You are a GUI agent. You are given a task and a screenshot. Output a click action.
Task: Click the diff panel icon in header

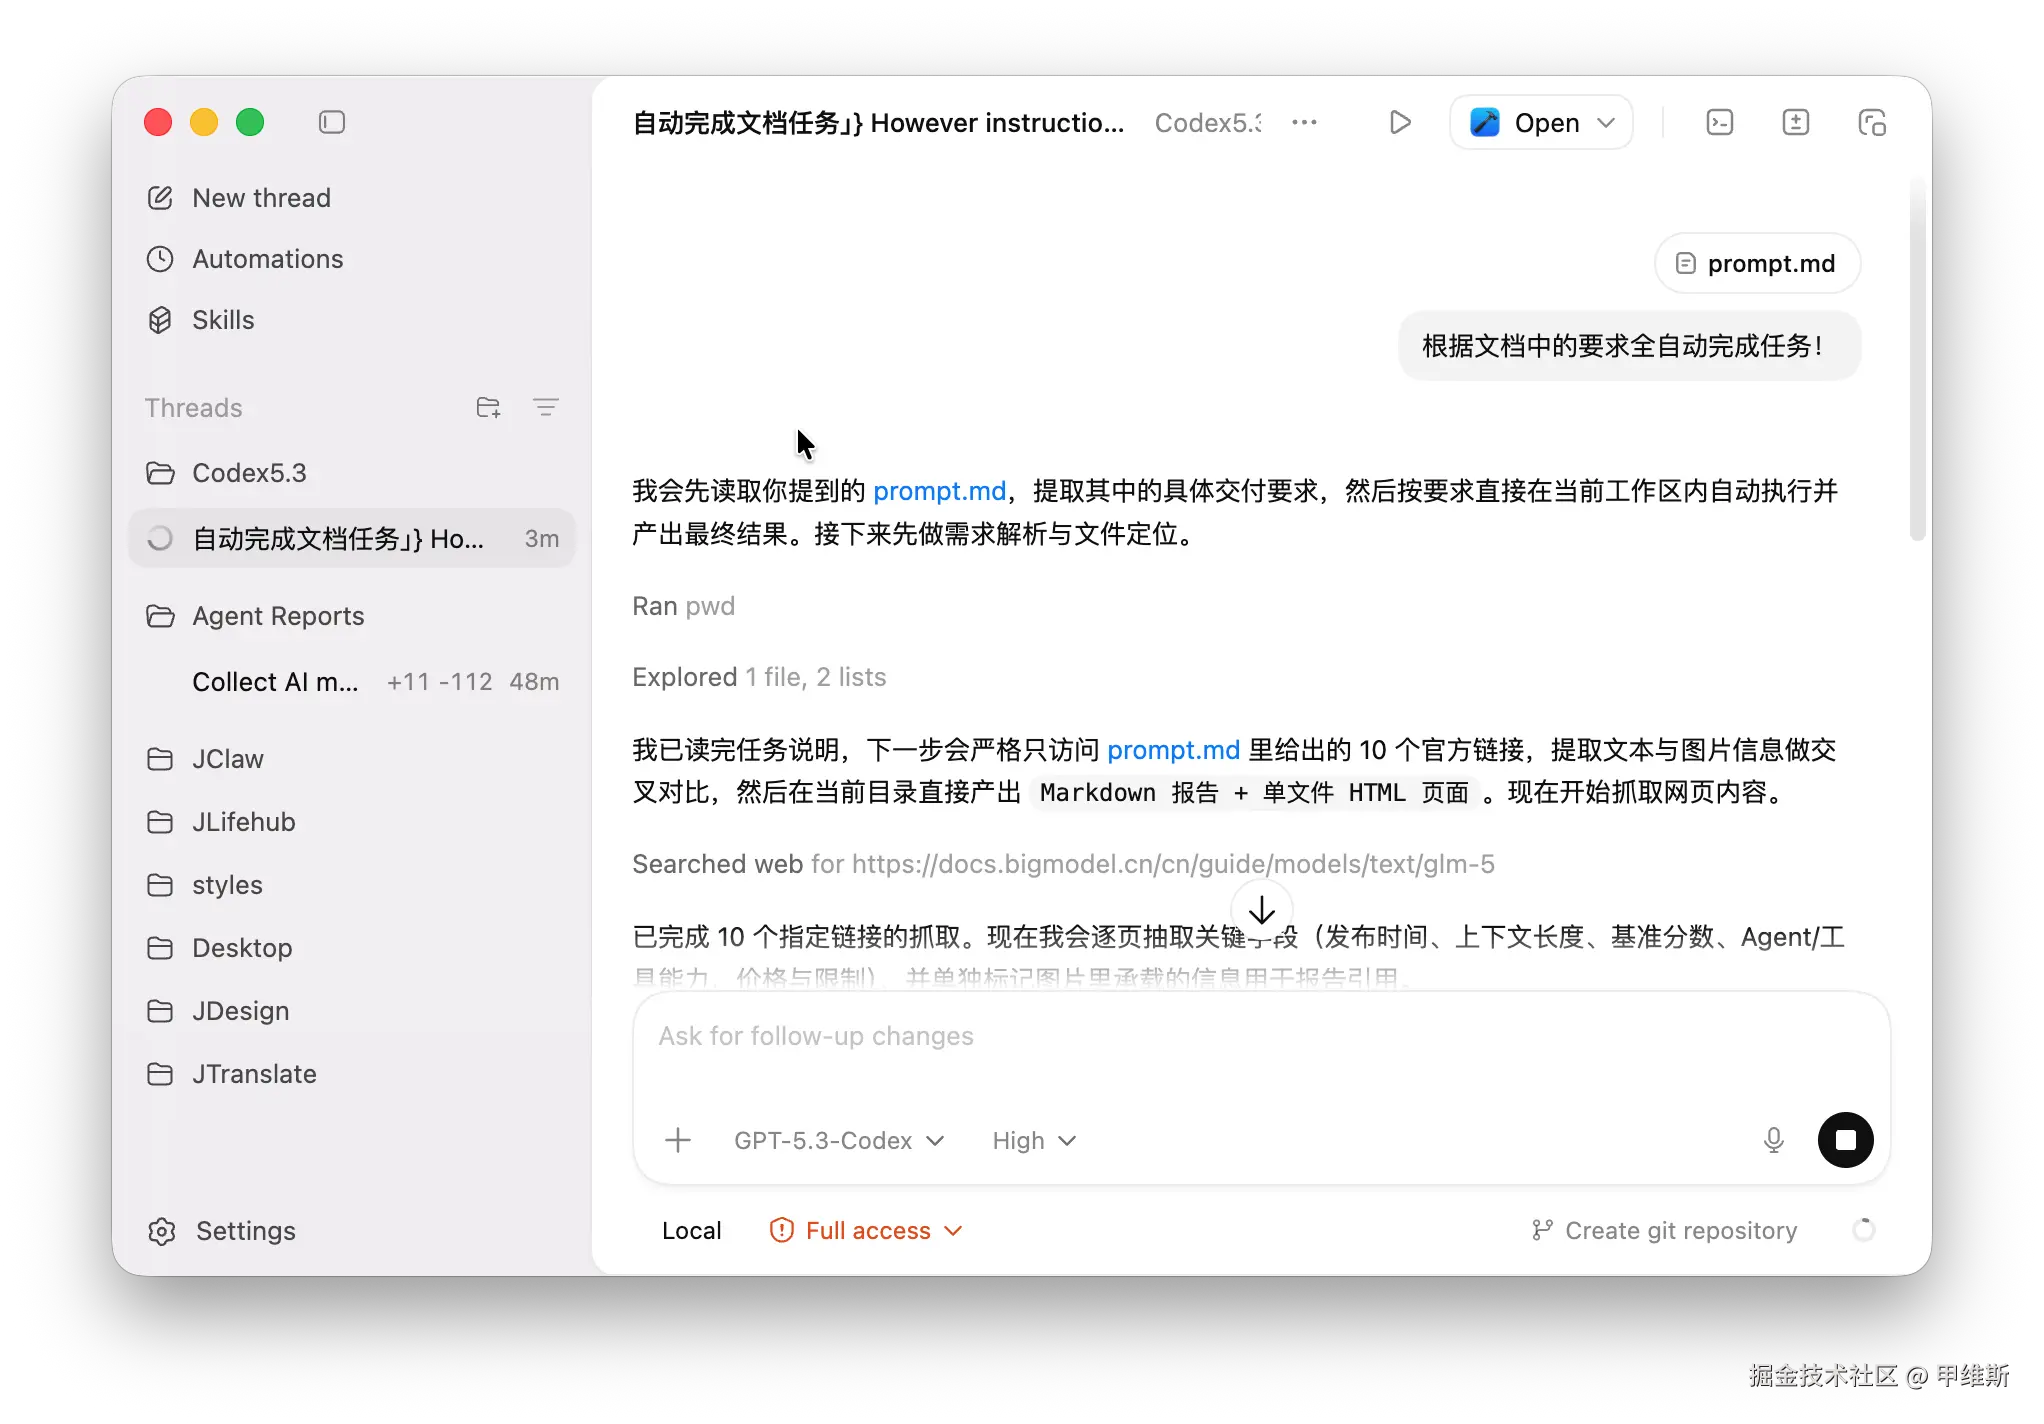point(1795,122)
